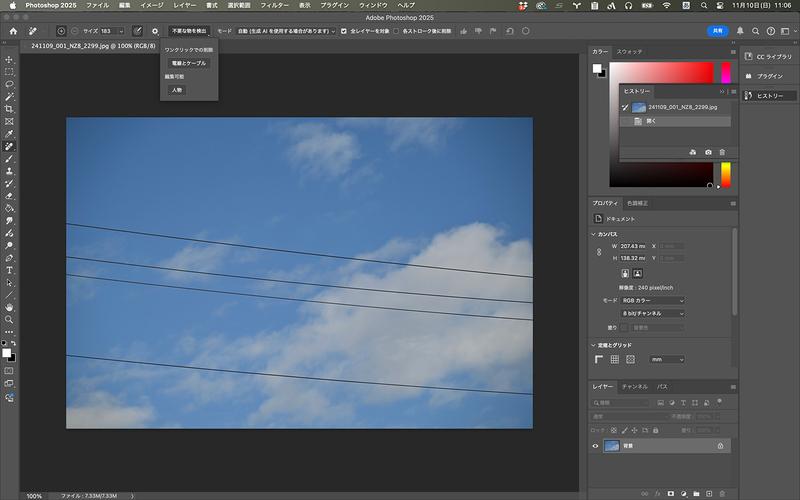Image resolution: width=800 pixels, height=500 pixels.
Task: Click the 電線とケーブル button
Action: click(x=188, y=63)
